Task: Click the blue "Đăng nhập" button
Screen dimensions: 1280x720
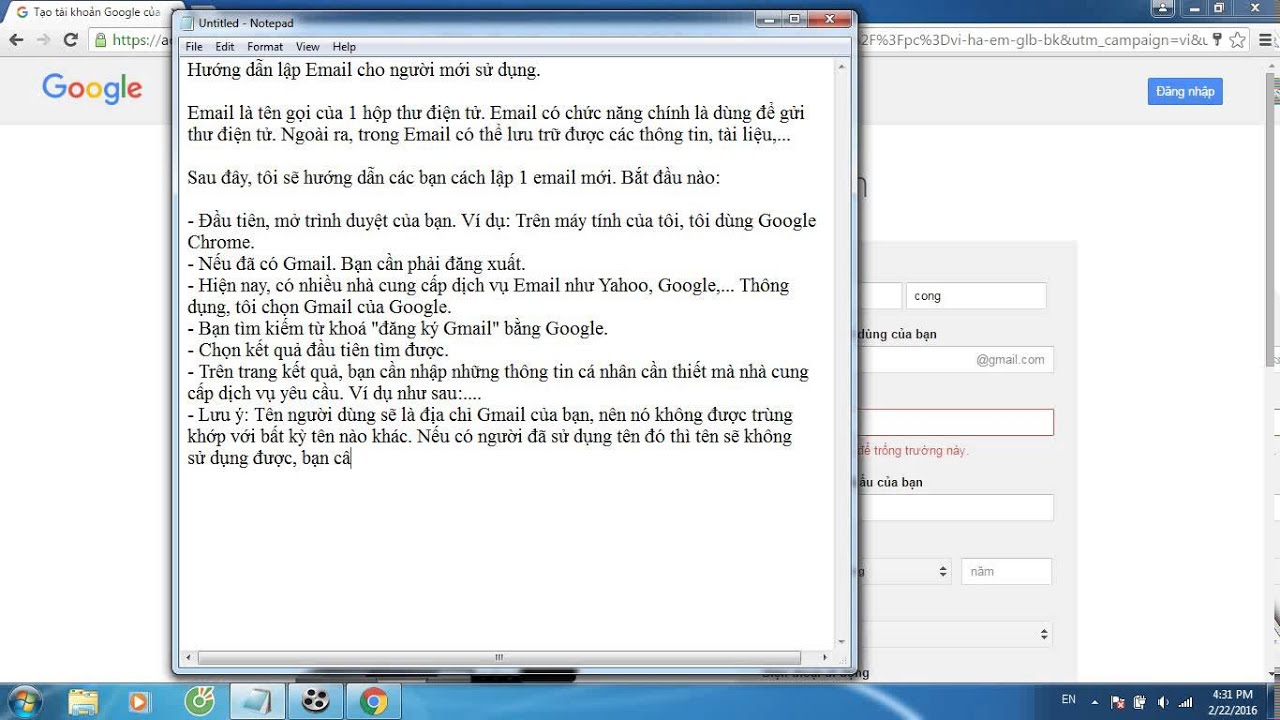Action: [x=1185, y=91]
